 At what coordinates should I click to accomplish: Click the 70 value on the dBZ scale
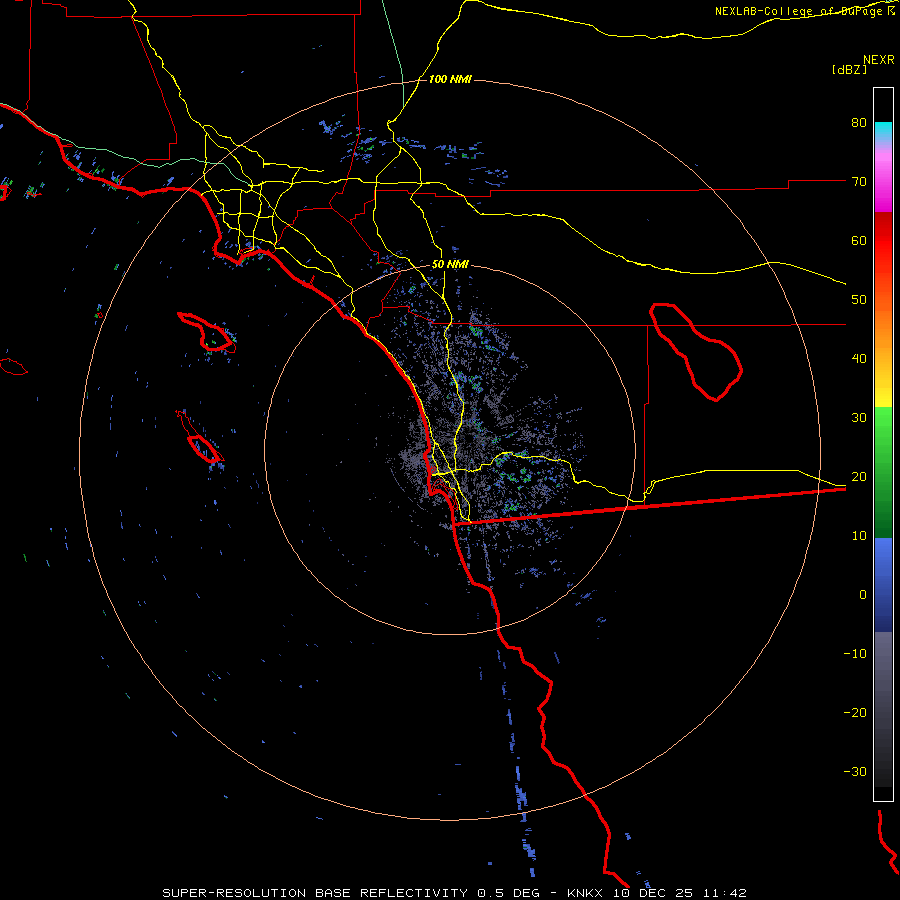pos(859,182)
